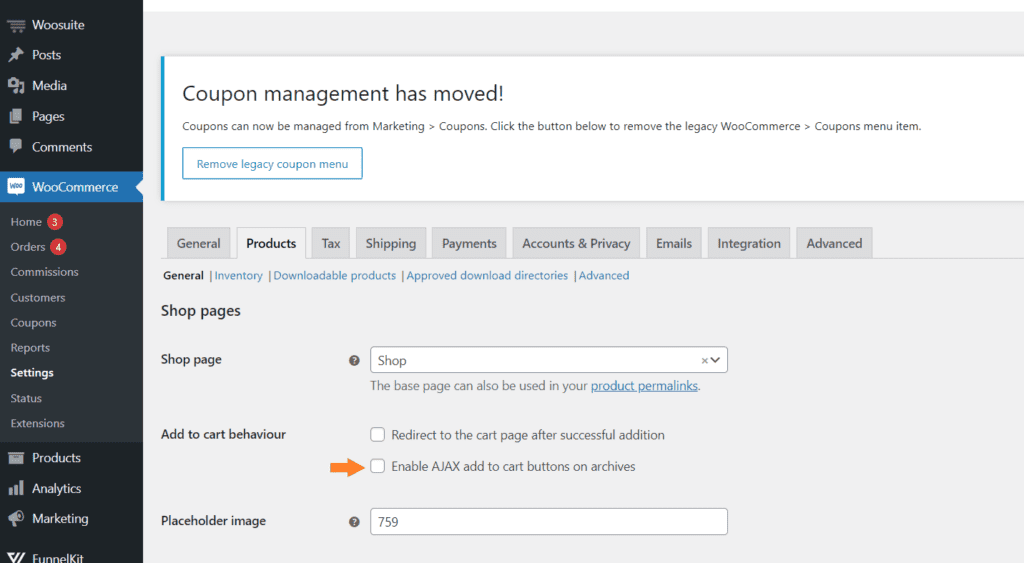Open the Advanced settings tab
This screenshot has height=563, width=1024.
click(834, 243)
